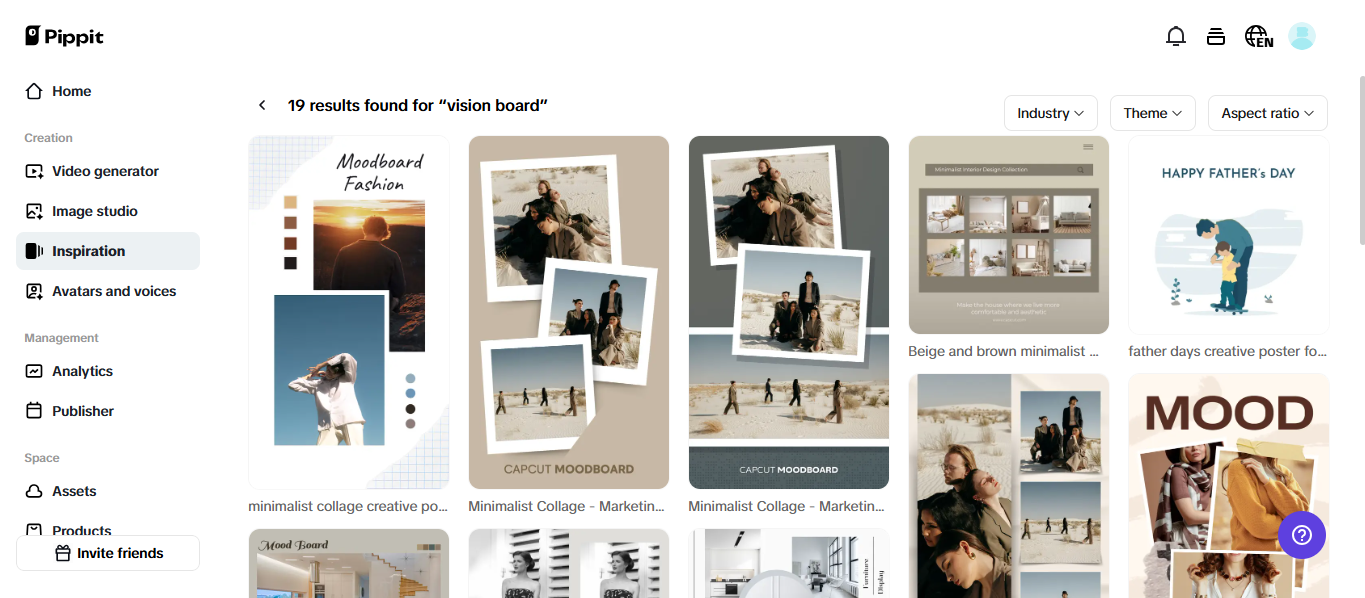Open the Mood Board staircase interior template

(x=349, y=564)
